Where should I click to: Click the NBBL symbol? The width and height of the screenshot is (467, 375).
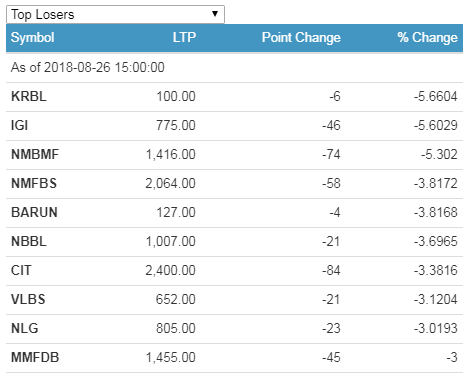point(29,241)
